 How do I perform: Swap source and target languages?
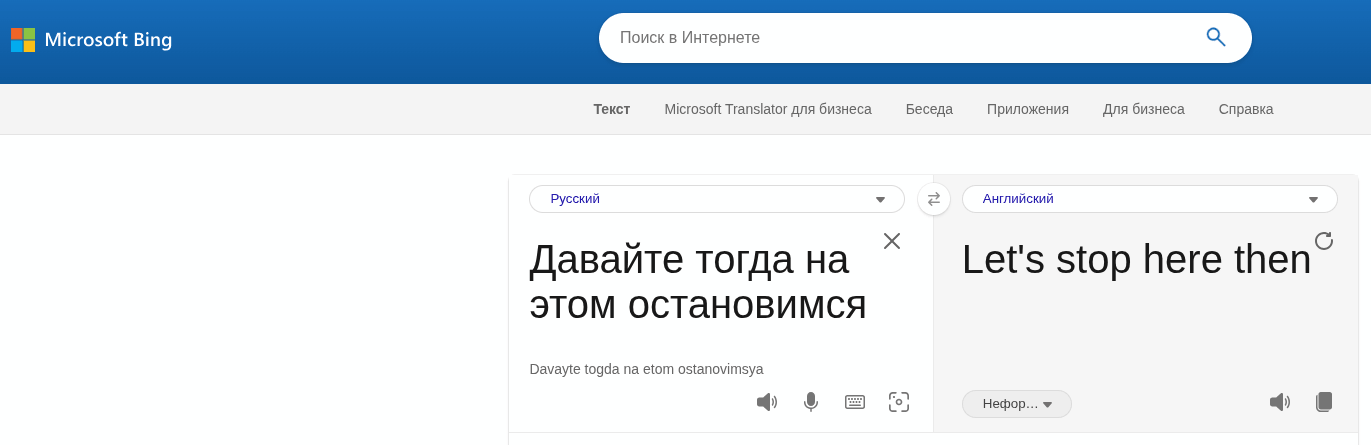coord(934,199)
